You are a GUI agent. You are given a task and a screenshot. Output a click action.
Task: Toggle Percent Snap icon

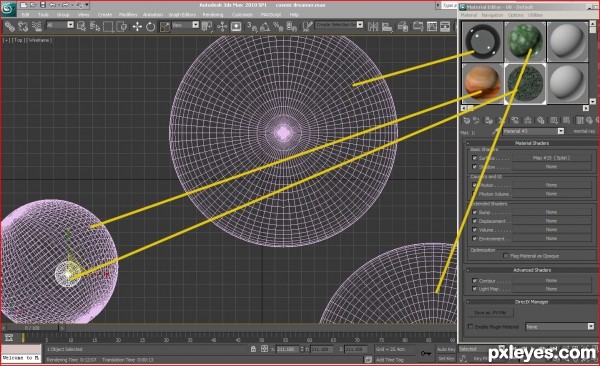click(278, 26)
